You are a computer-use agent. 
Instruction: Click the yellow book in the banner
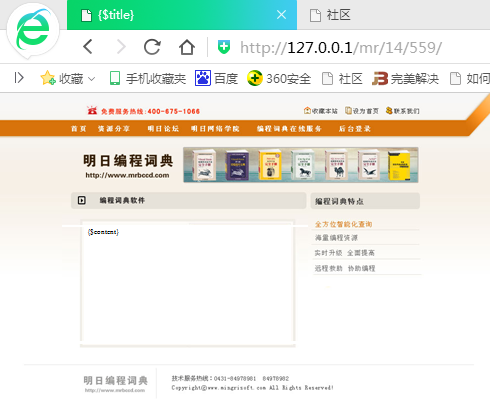pos(399,165)
